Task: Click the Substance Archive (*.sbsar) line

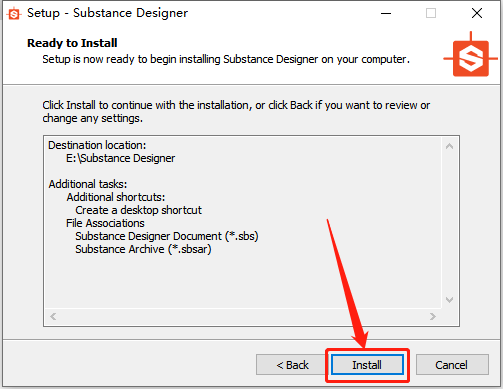Action: coord(143,249)
